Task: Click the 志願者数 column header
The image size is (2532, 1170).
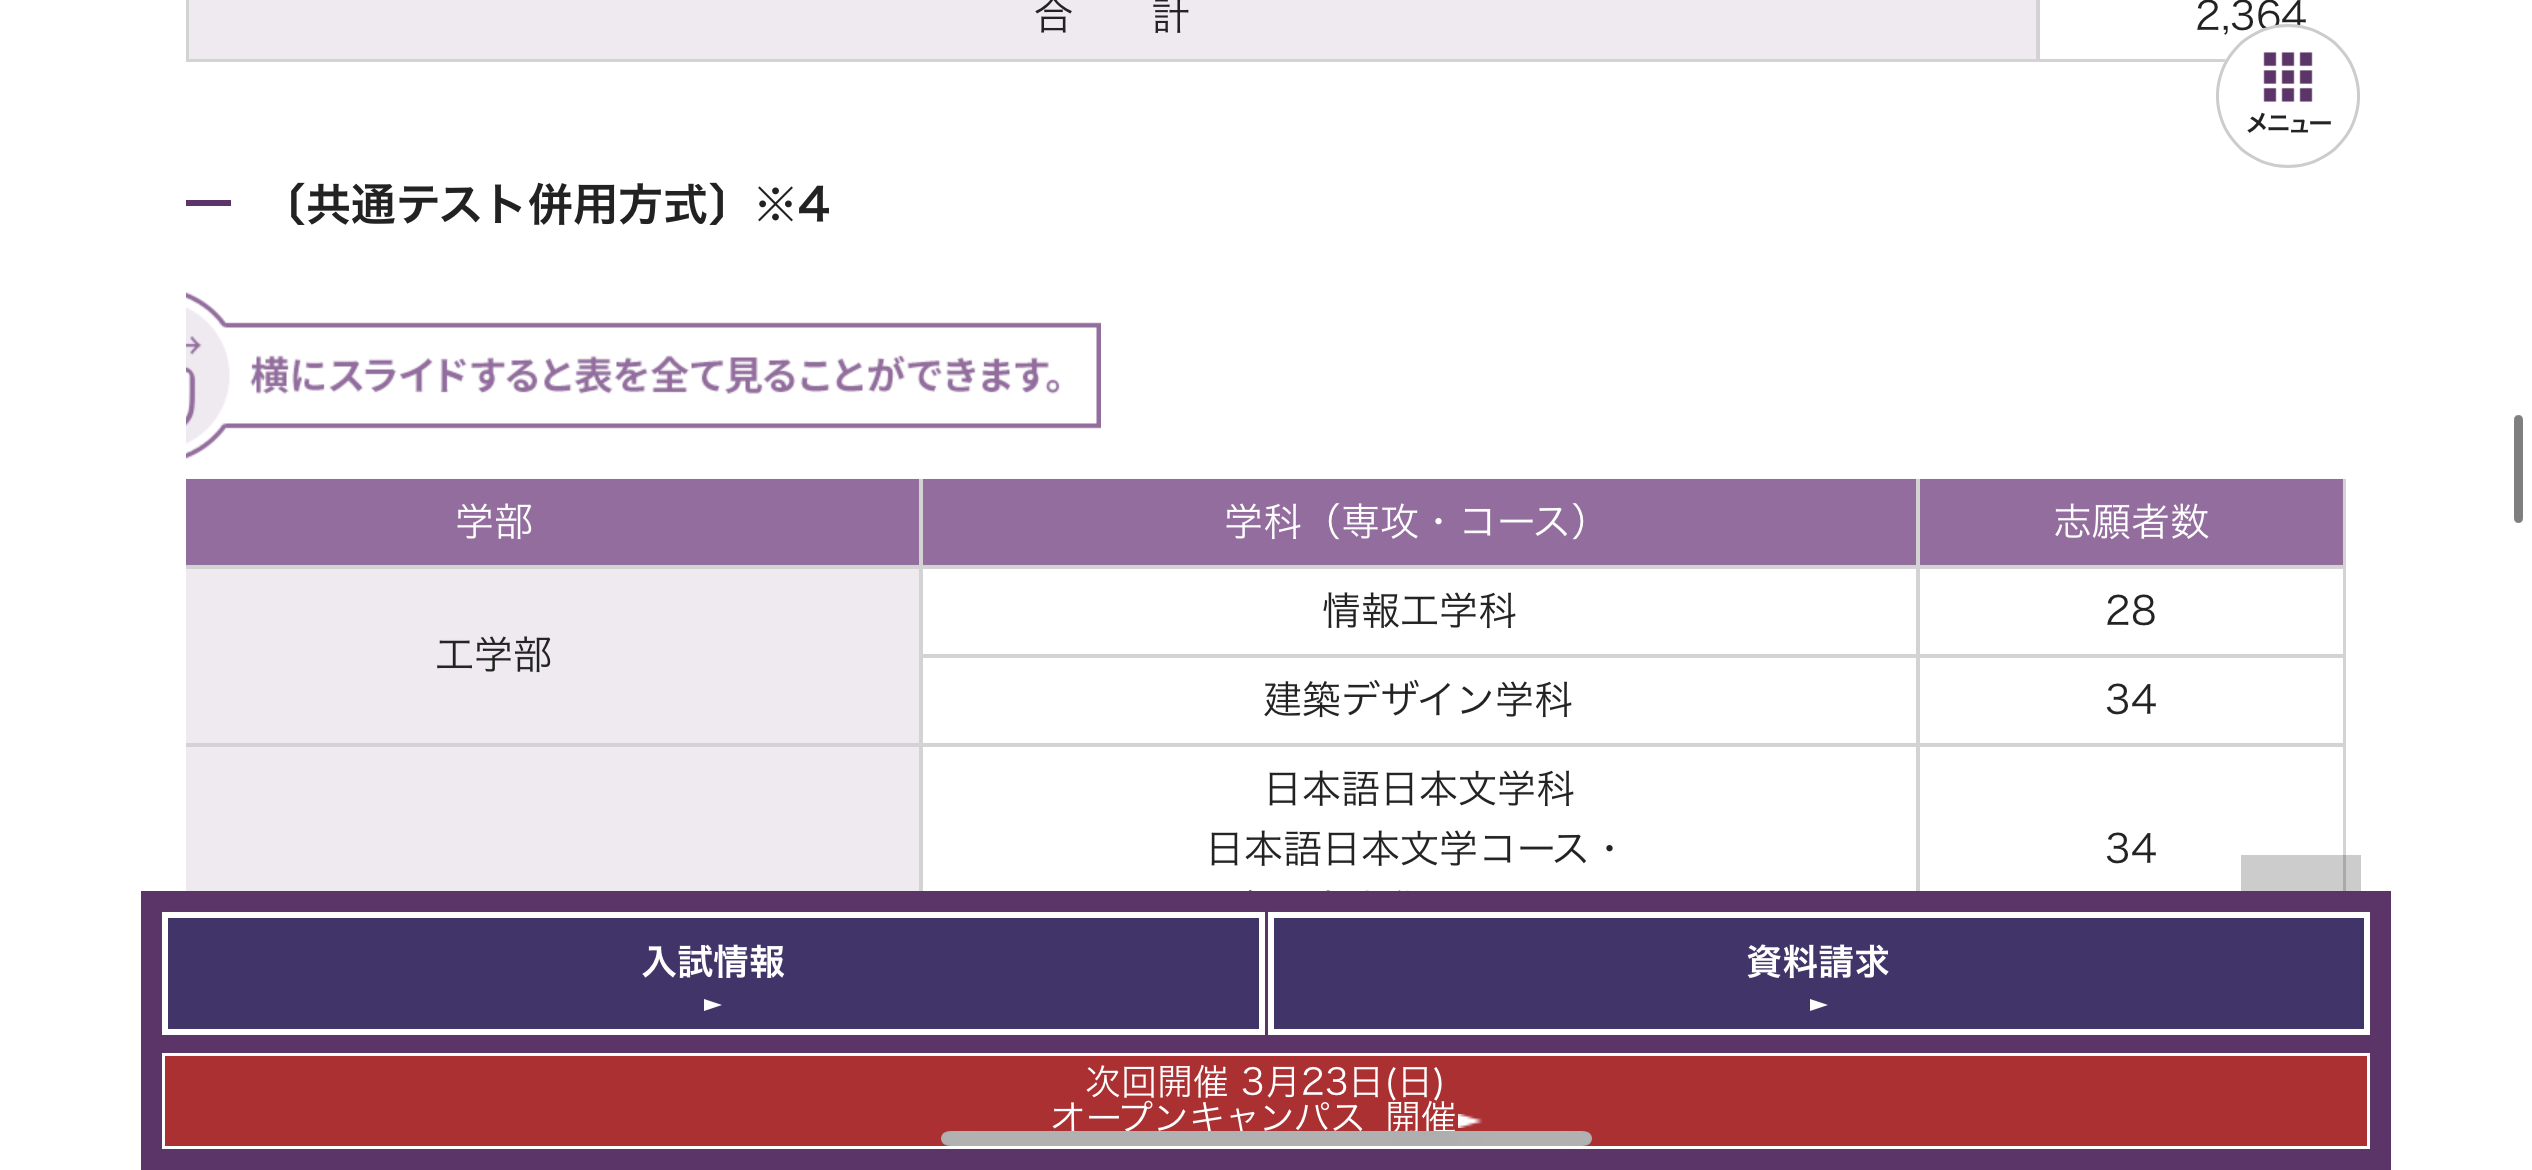Action: coord(2130,522)
